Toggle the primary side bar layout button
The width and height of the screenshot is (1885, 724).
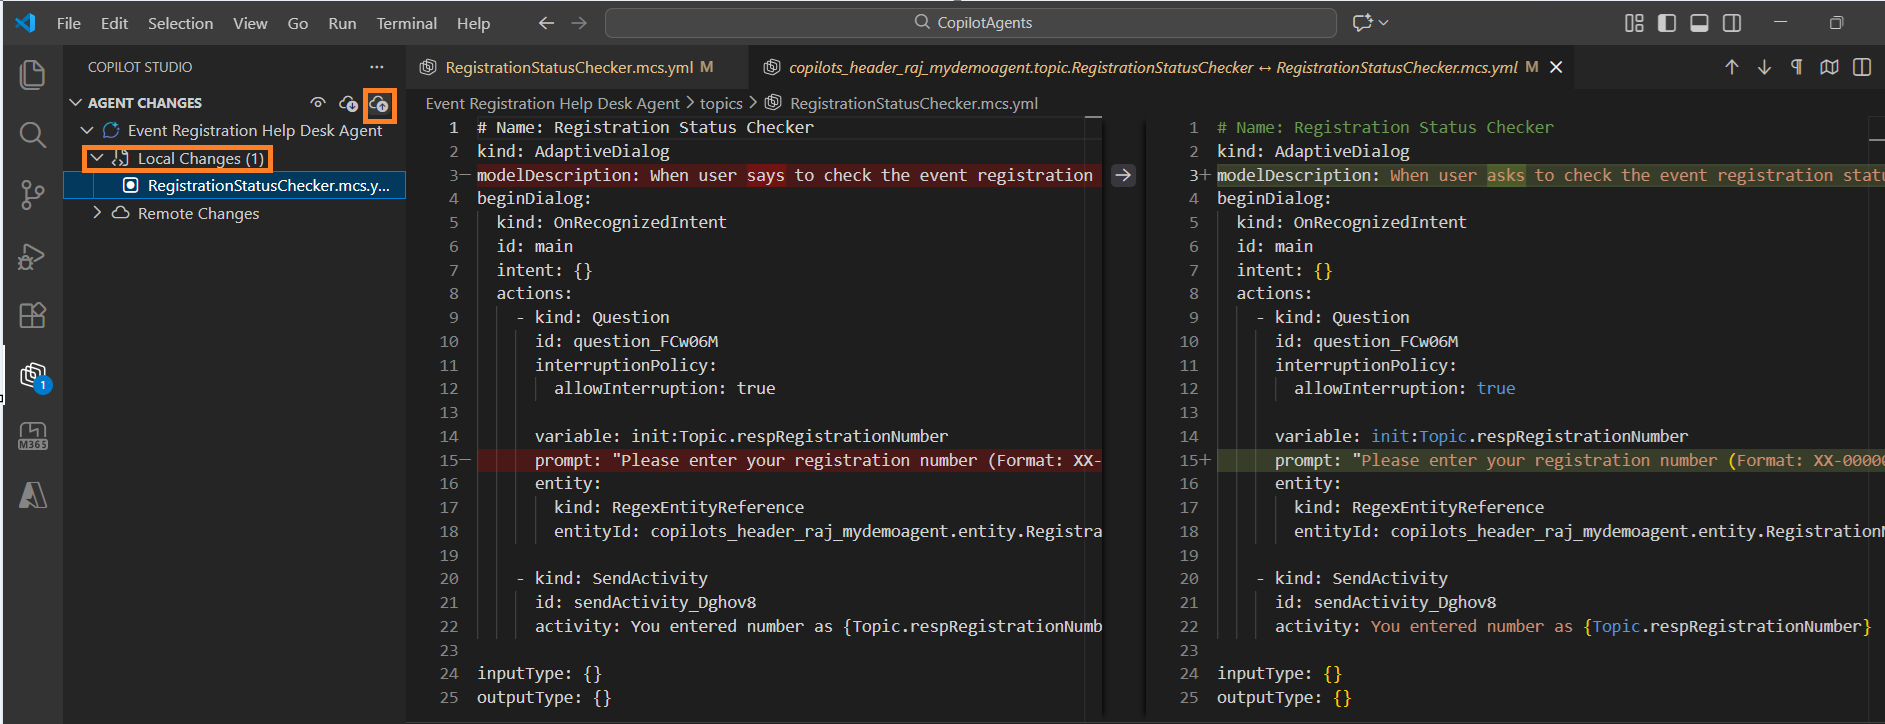point(1666,23)
